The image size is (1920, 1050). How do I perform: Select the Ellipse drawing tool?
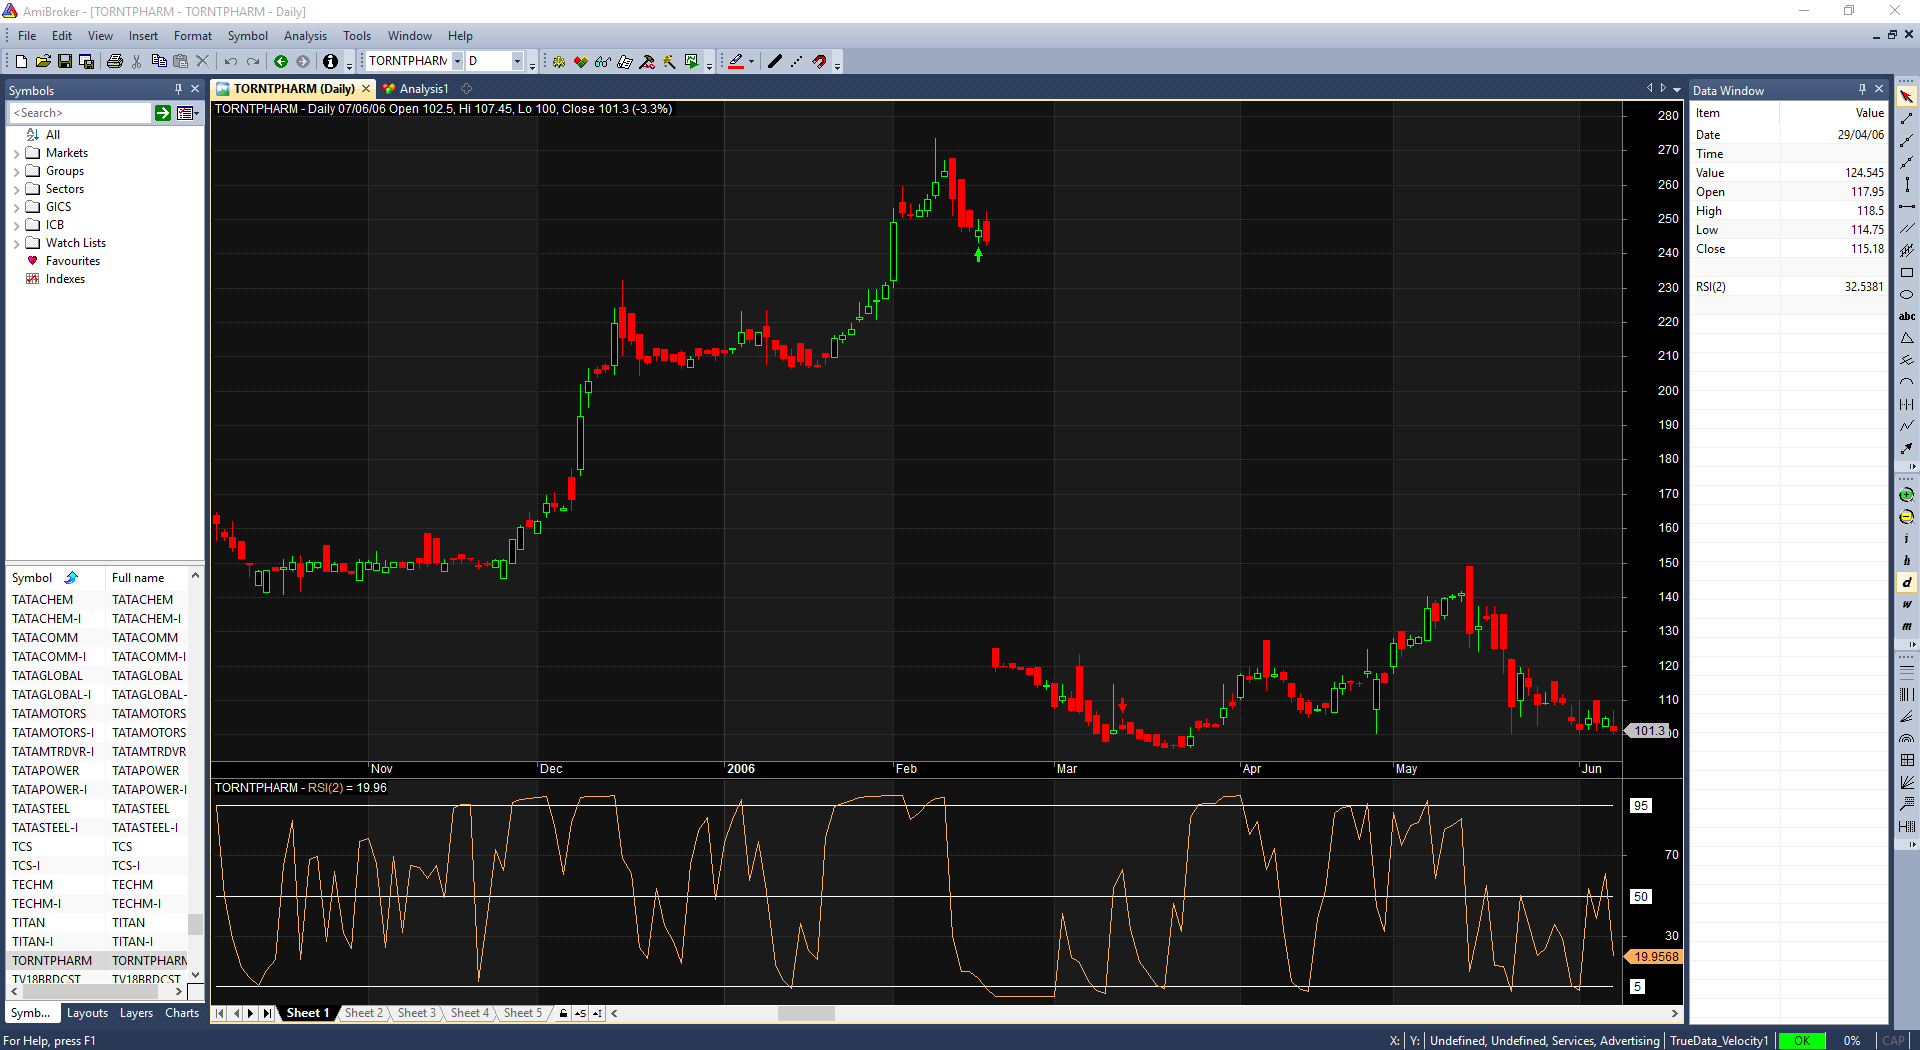pos(1907,295)
